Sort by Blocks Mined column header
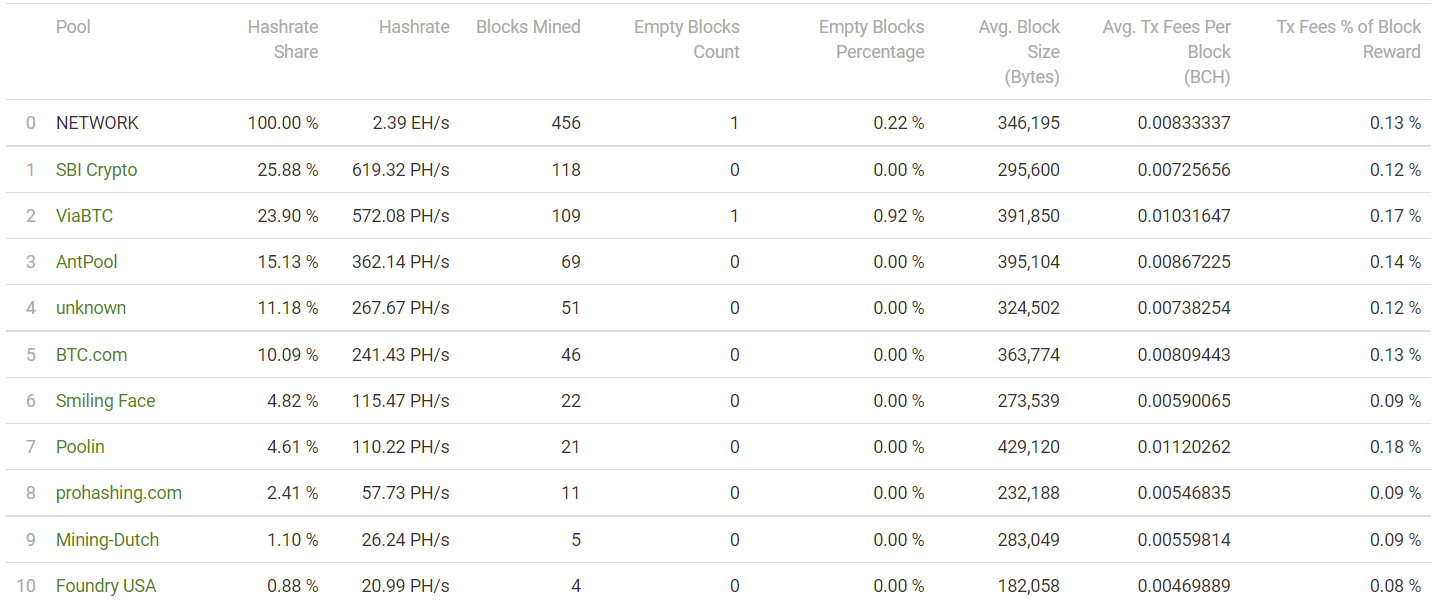This screenshot has width=1438, height=610. pyautogui.click(x=528, y=27)
